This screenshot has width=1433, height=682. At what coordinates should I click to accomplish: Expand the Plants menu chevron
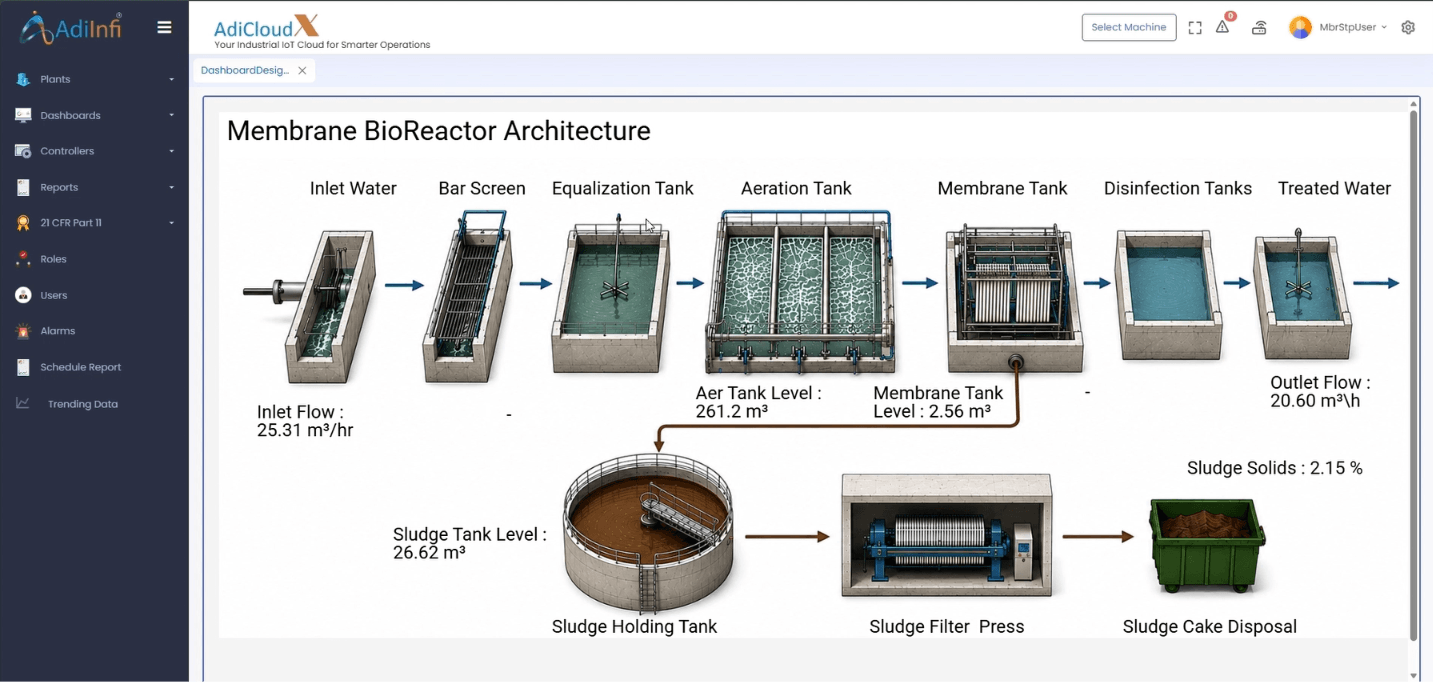click(x=172, y=79)
